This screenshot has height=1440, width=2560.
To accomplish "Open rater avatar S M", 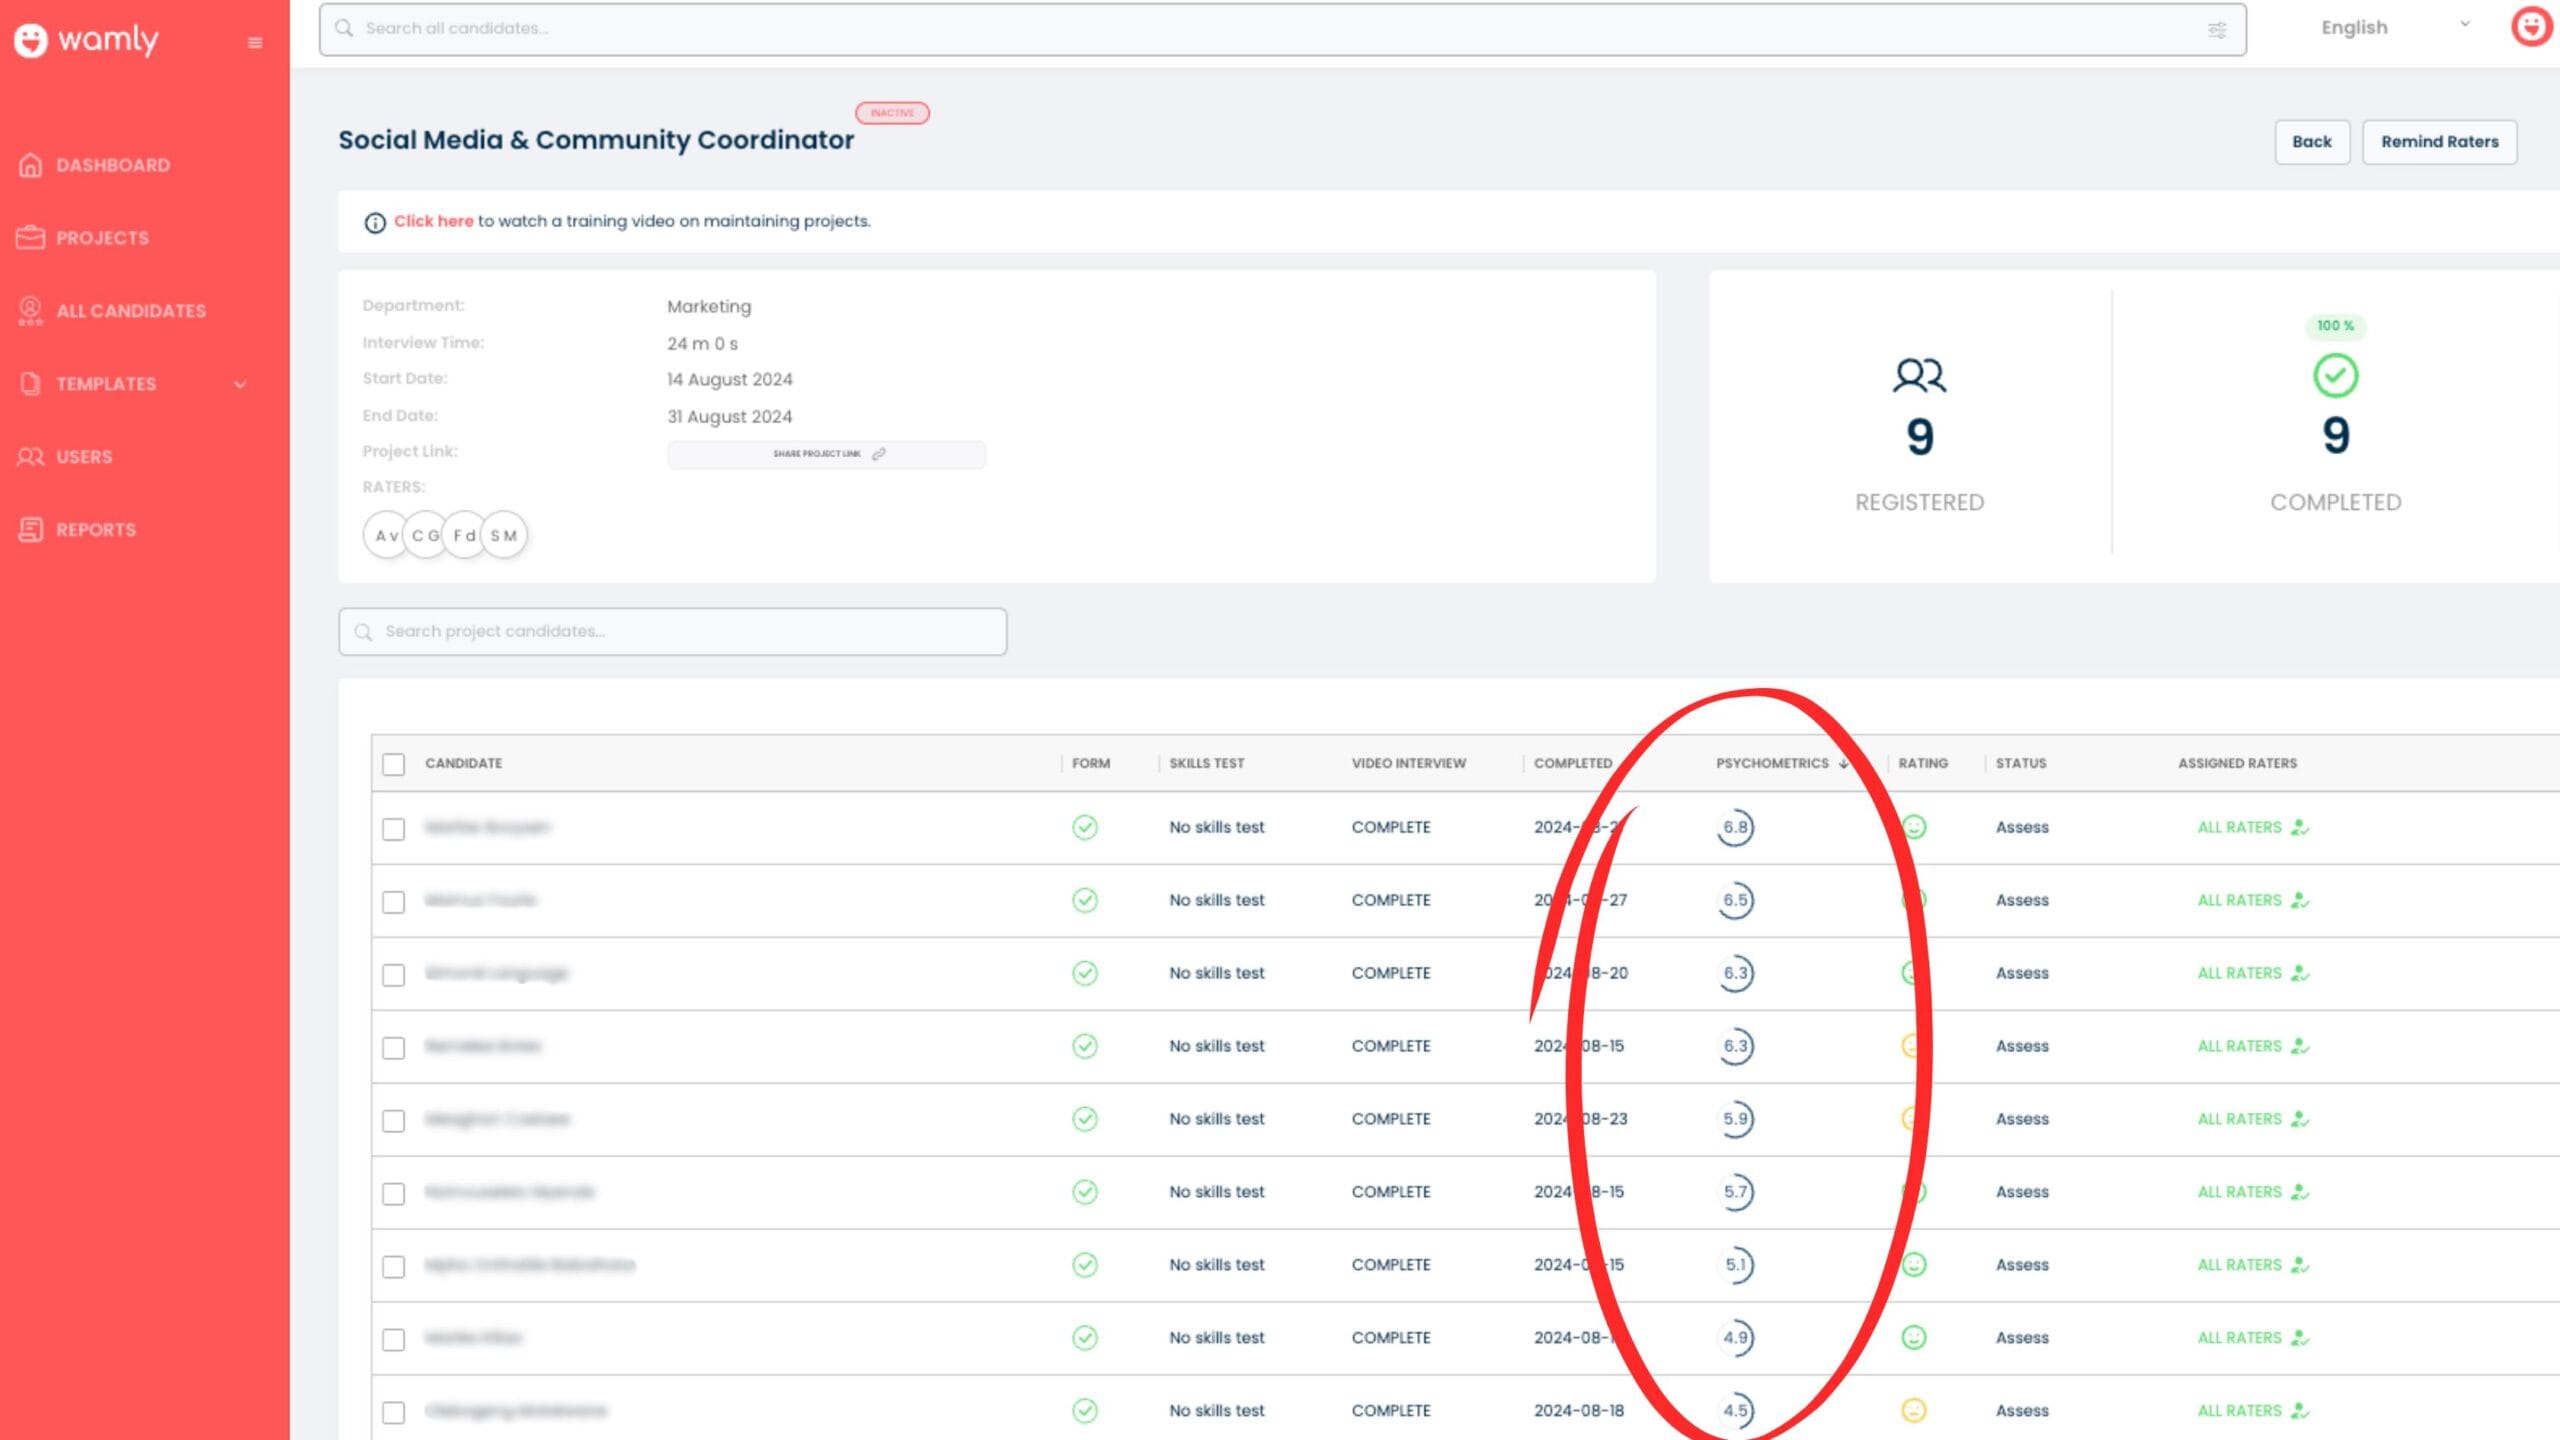I will (504, 535).
